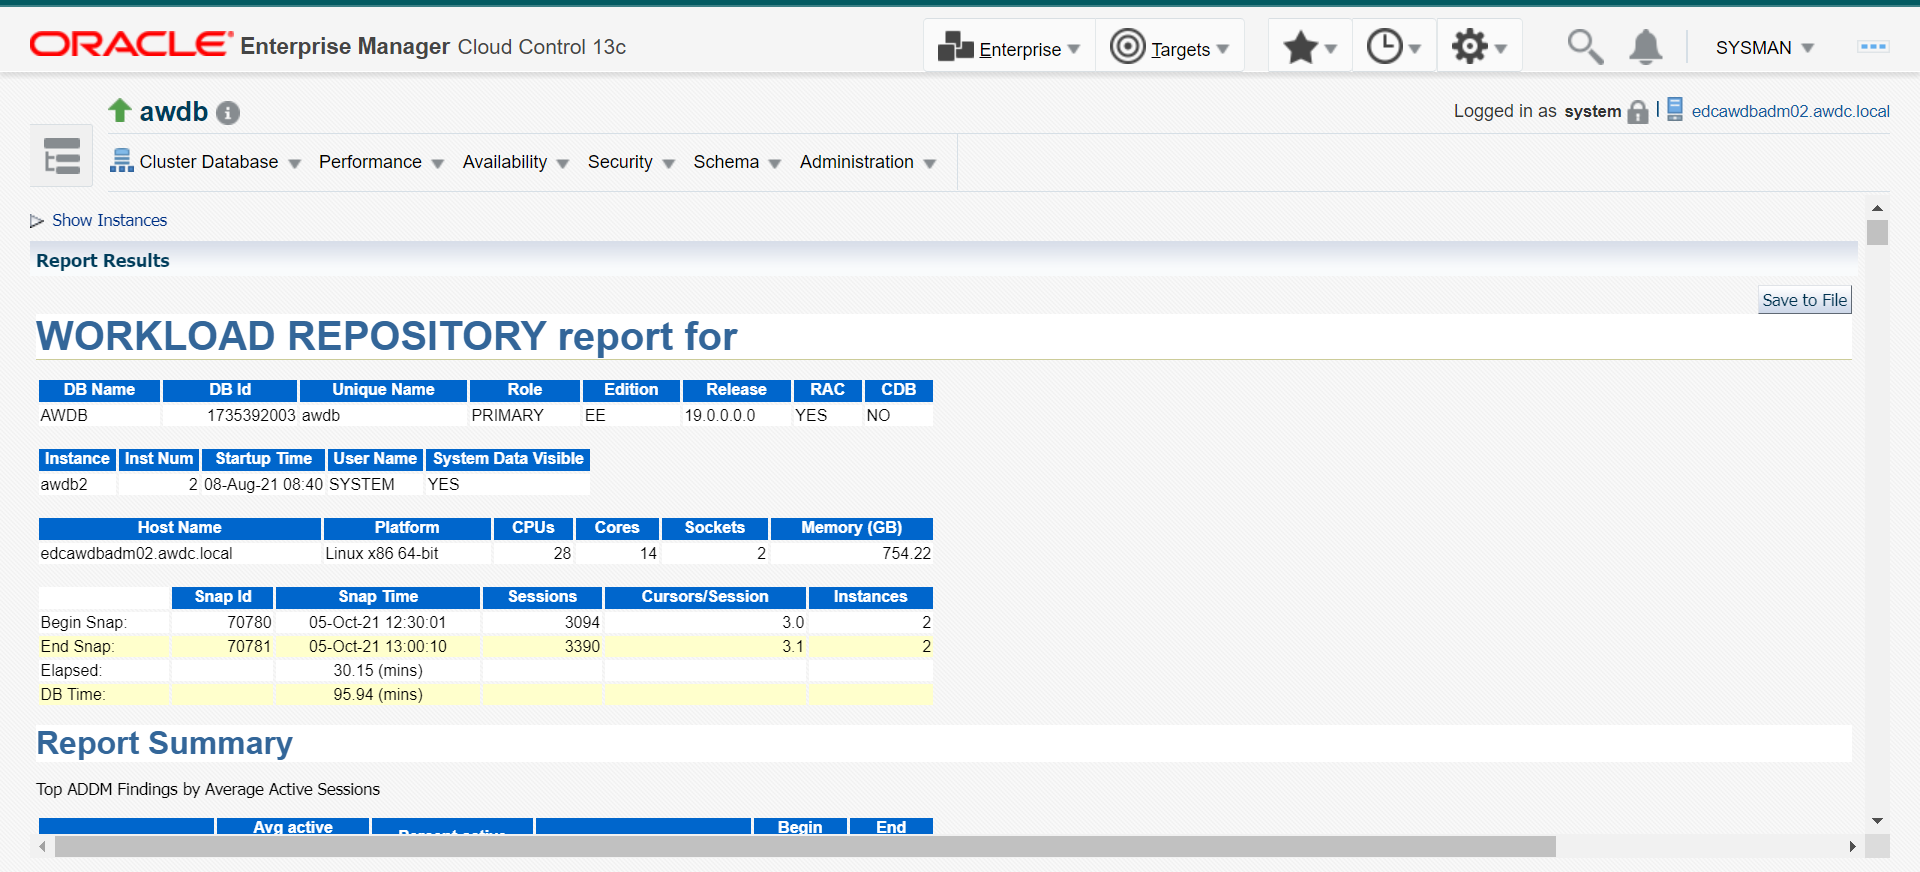Click the Platform value Linux x86 64-bit
Viewport: 1920px width, 872px height.
pyautogui.click(x=382, y=553)
